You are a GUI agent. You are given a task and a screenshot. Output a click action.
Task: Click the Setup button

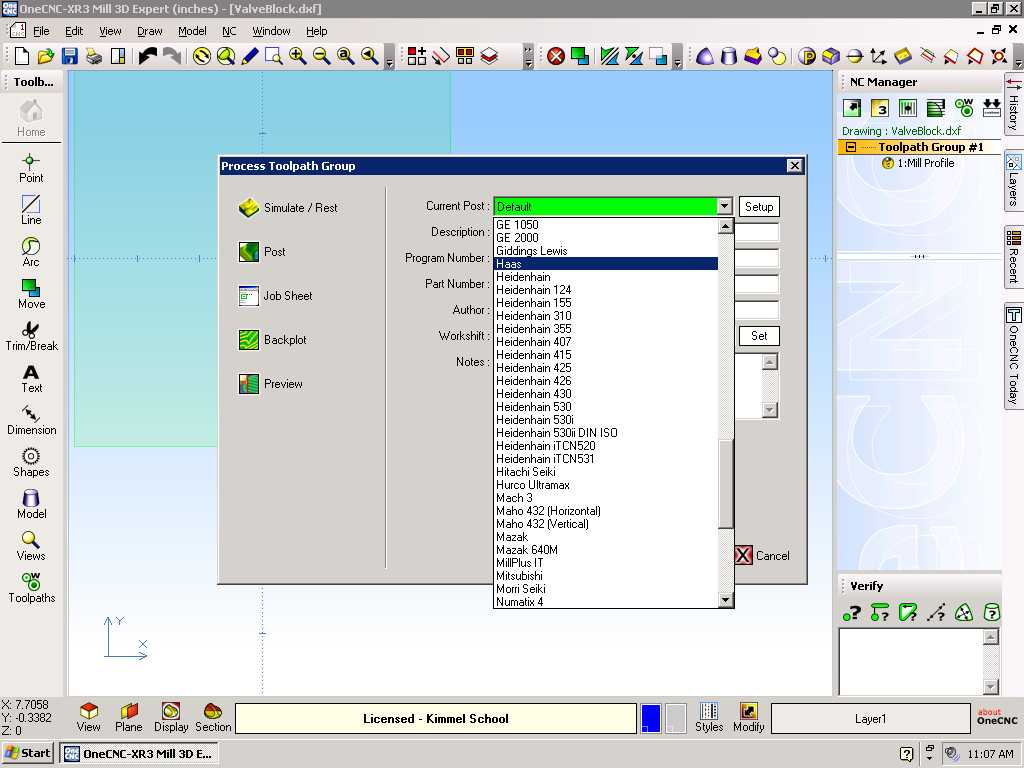(x=759, y=206)
